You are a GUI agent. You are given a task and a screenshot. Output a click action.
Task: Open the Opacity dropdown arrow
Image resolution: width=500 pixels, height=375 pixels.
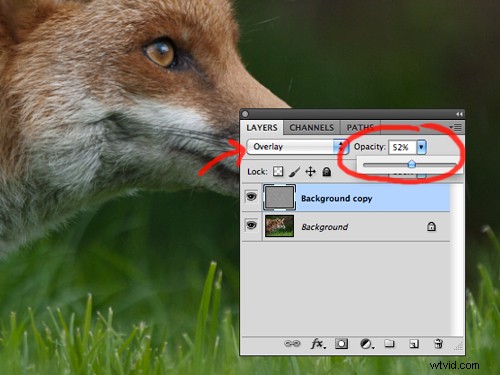[421, 147]
